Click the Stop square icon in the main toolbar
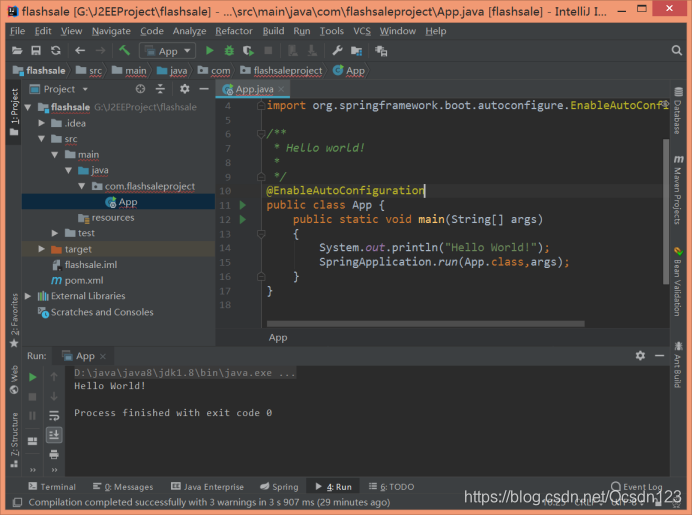Image resolution: width=692 pixels, height=516 pixels. click(268, 51)
